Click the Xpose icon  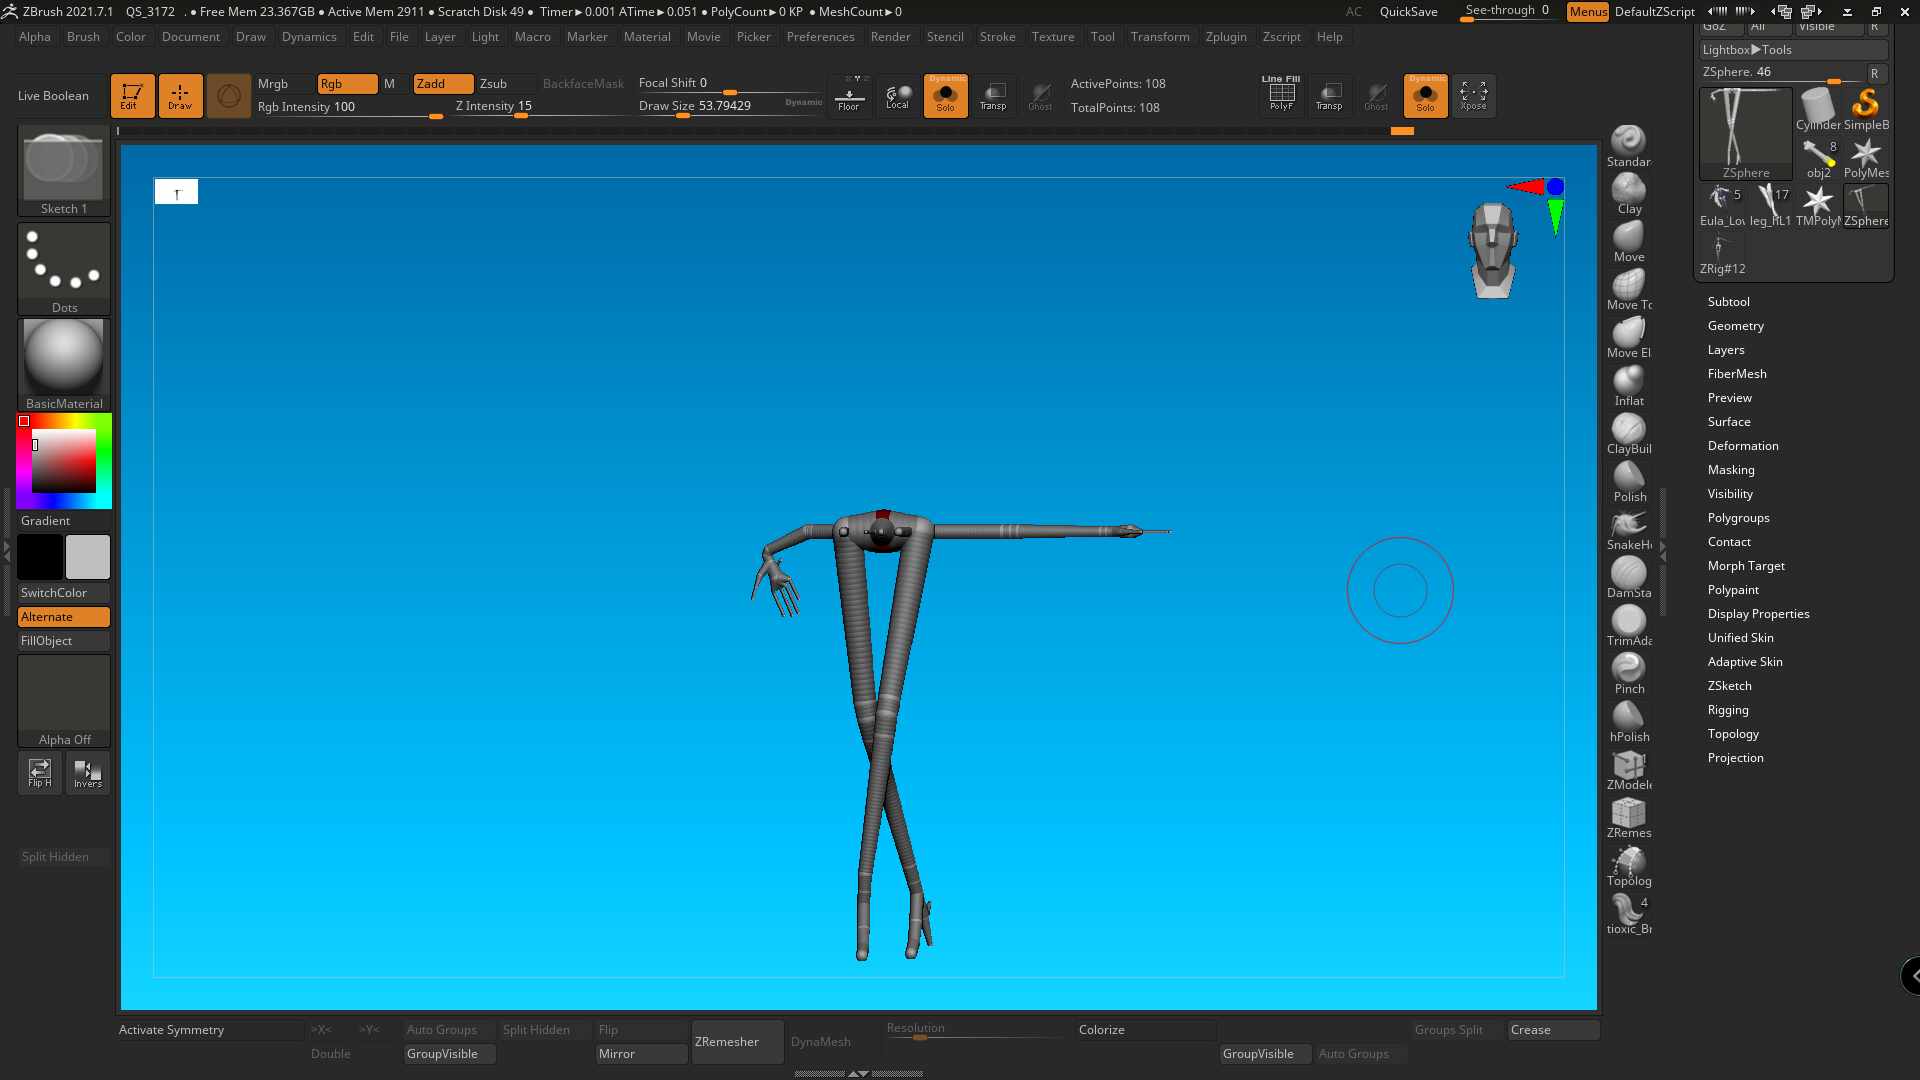coord(1473,96)
